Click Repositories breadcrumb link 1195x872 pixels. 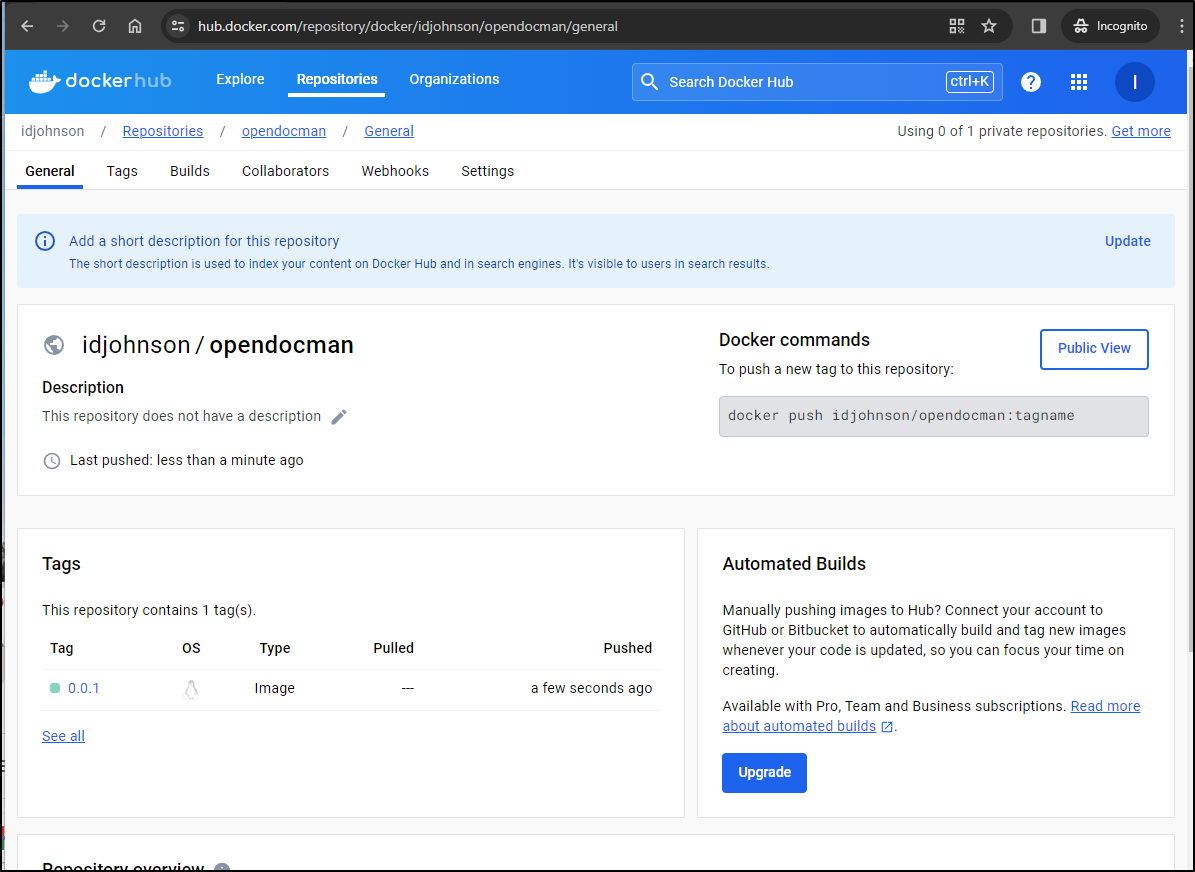tap(163, 131)
